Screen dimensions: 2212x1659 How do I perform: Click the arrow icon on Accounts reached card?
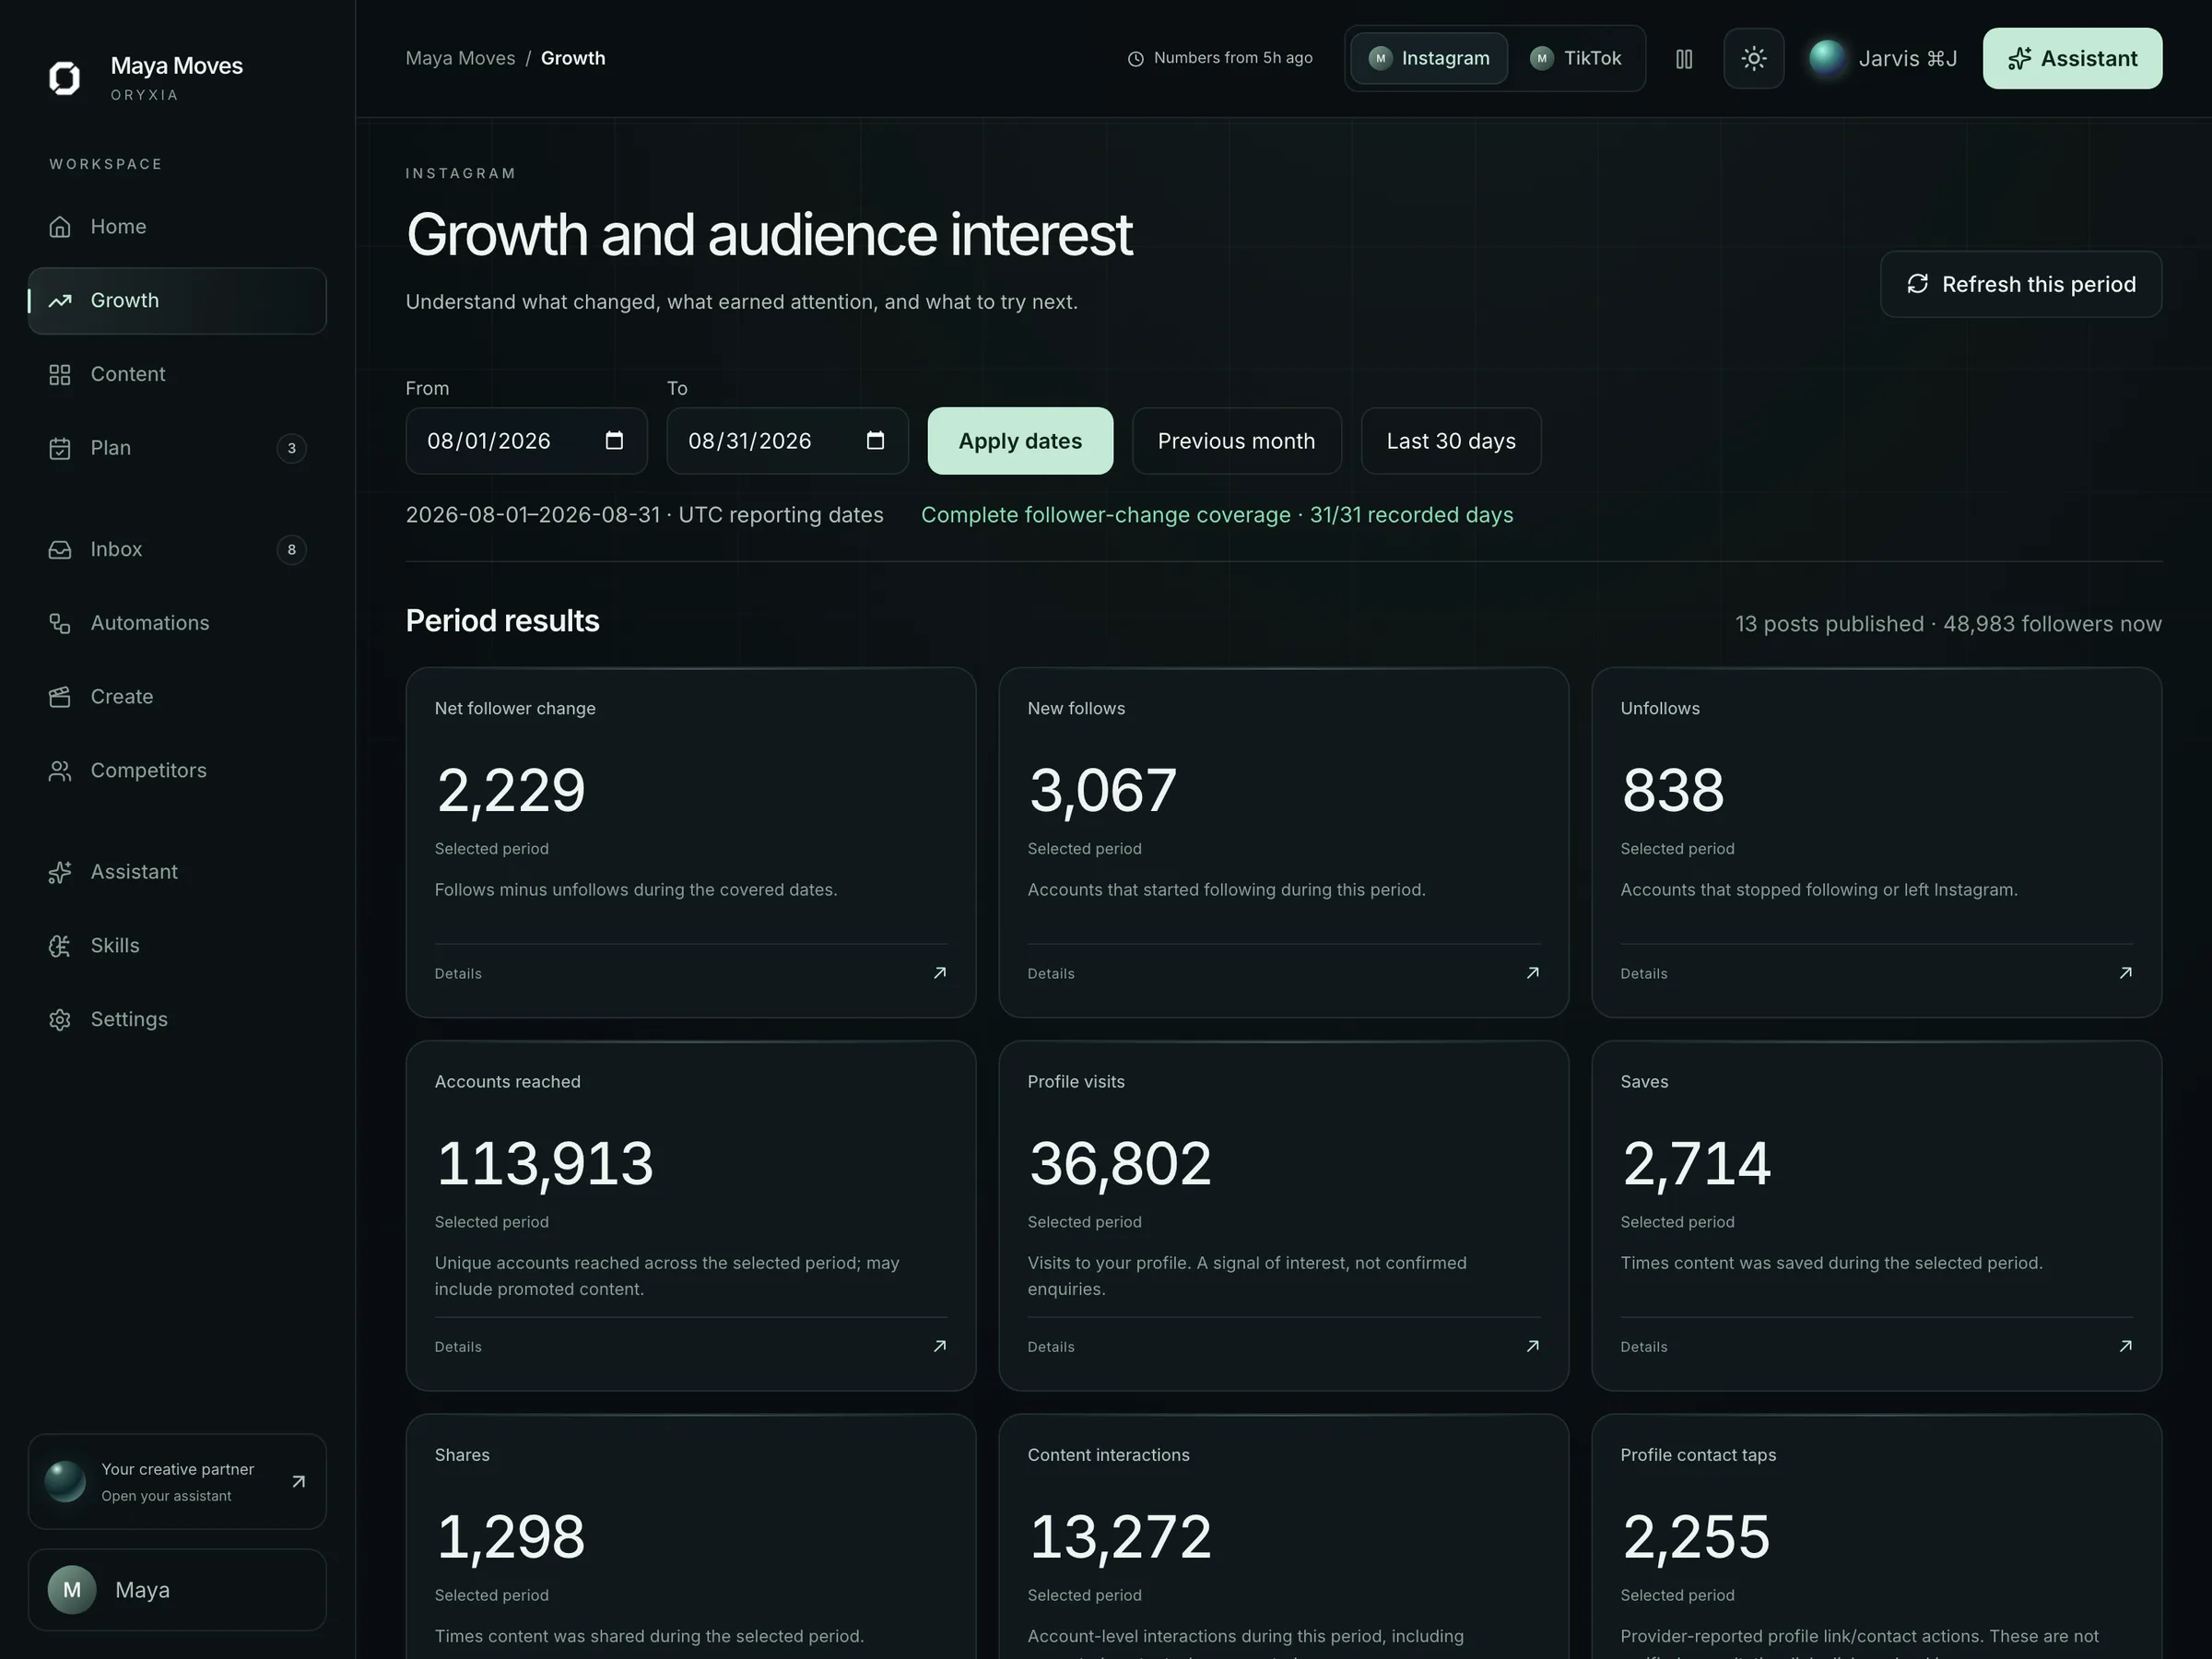pos(939,1346)
